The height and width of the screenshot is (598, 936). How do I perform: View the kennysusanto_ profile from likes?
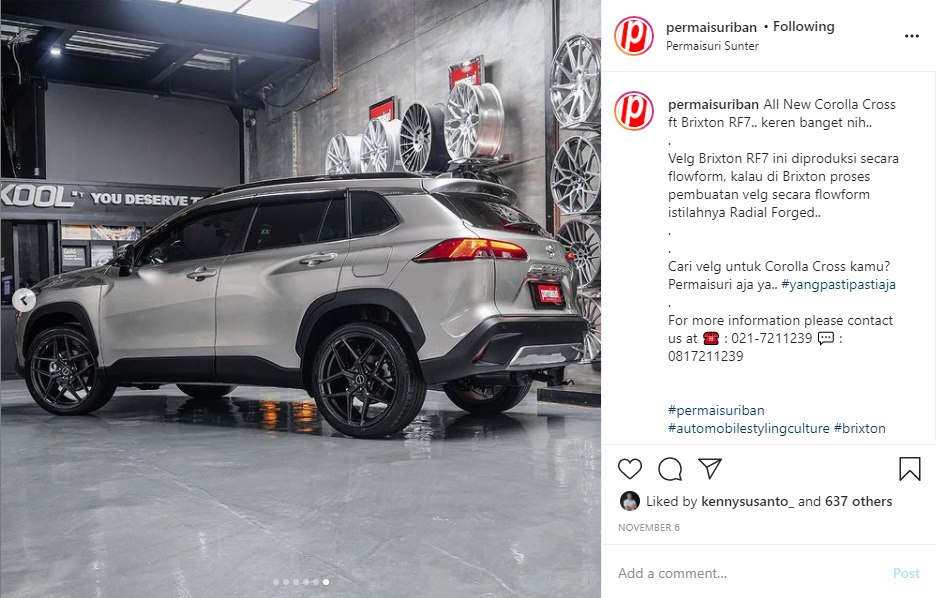tap(747, 501)
